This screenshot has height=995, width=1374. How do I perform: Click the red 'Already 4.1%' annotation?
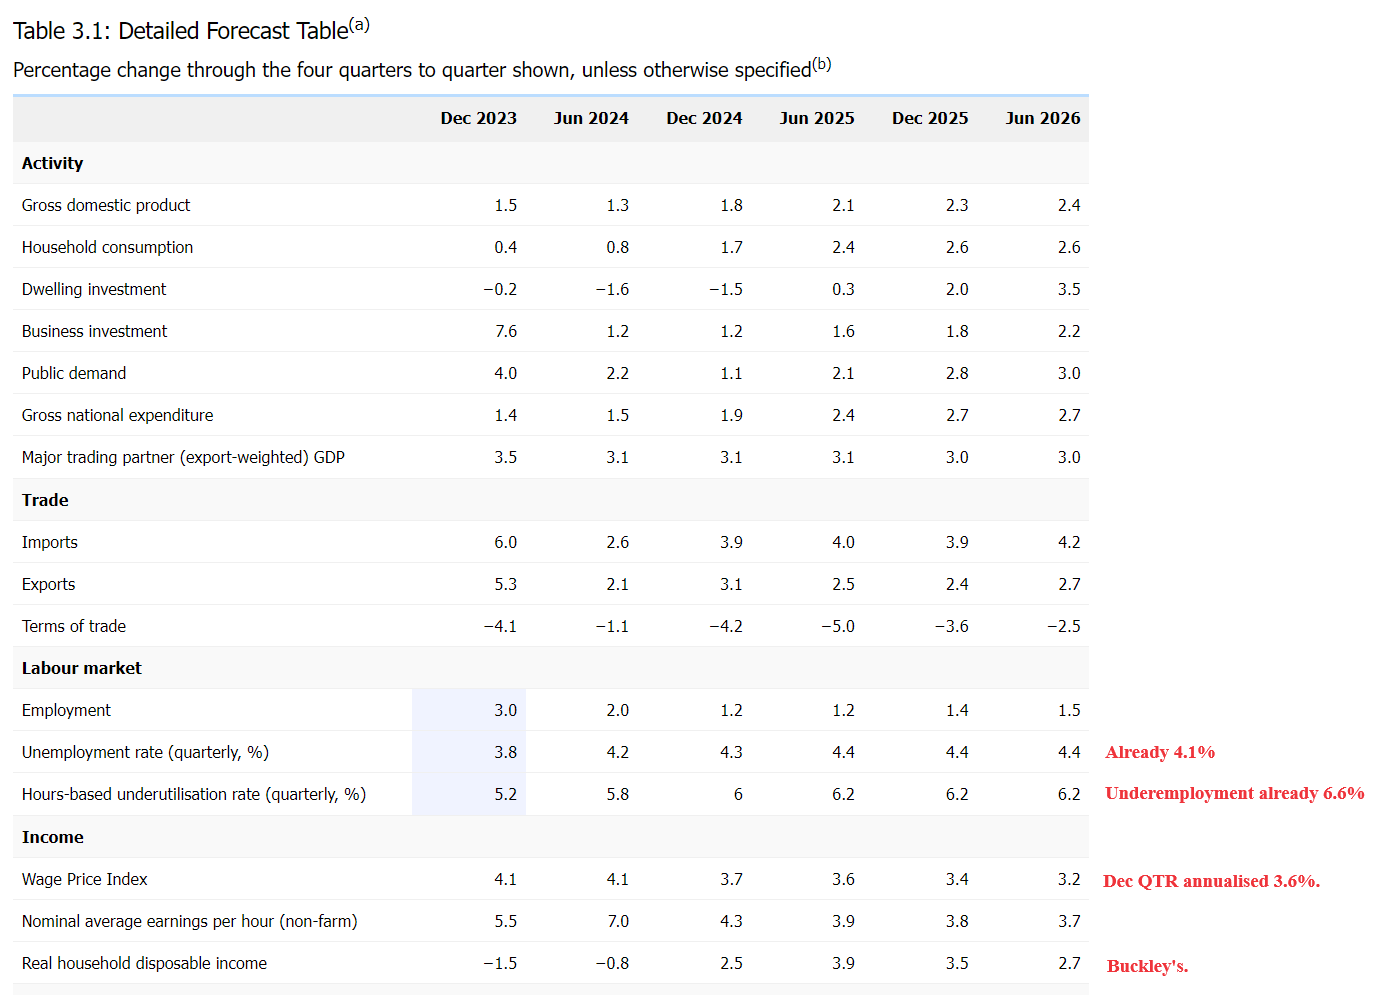coord(1160,752)
